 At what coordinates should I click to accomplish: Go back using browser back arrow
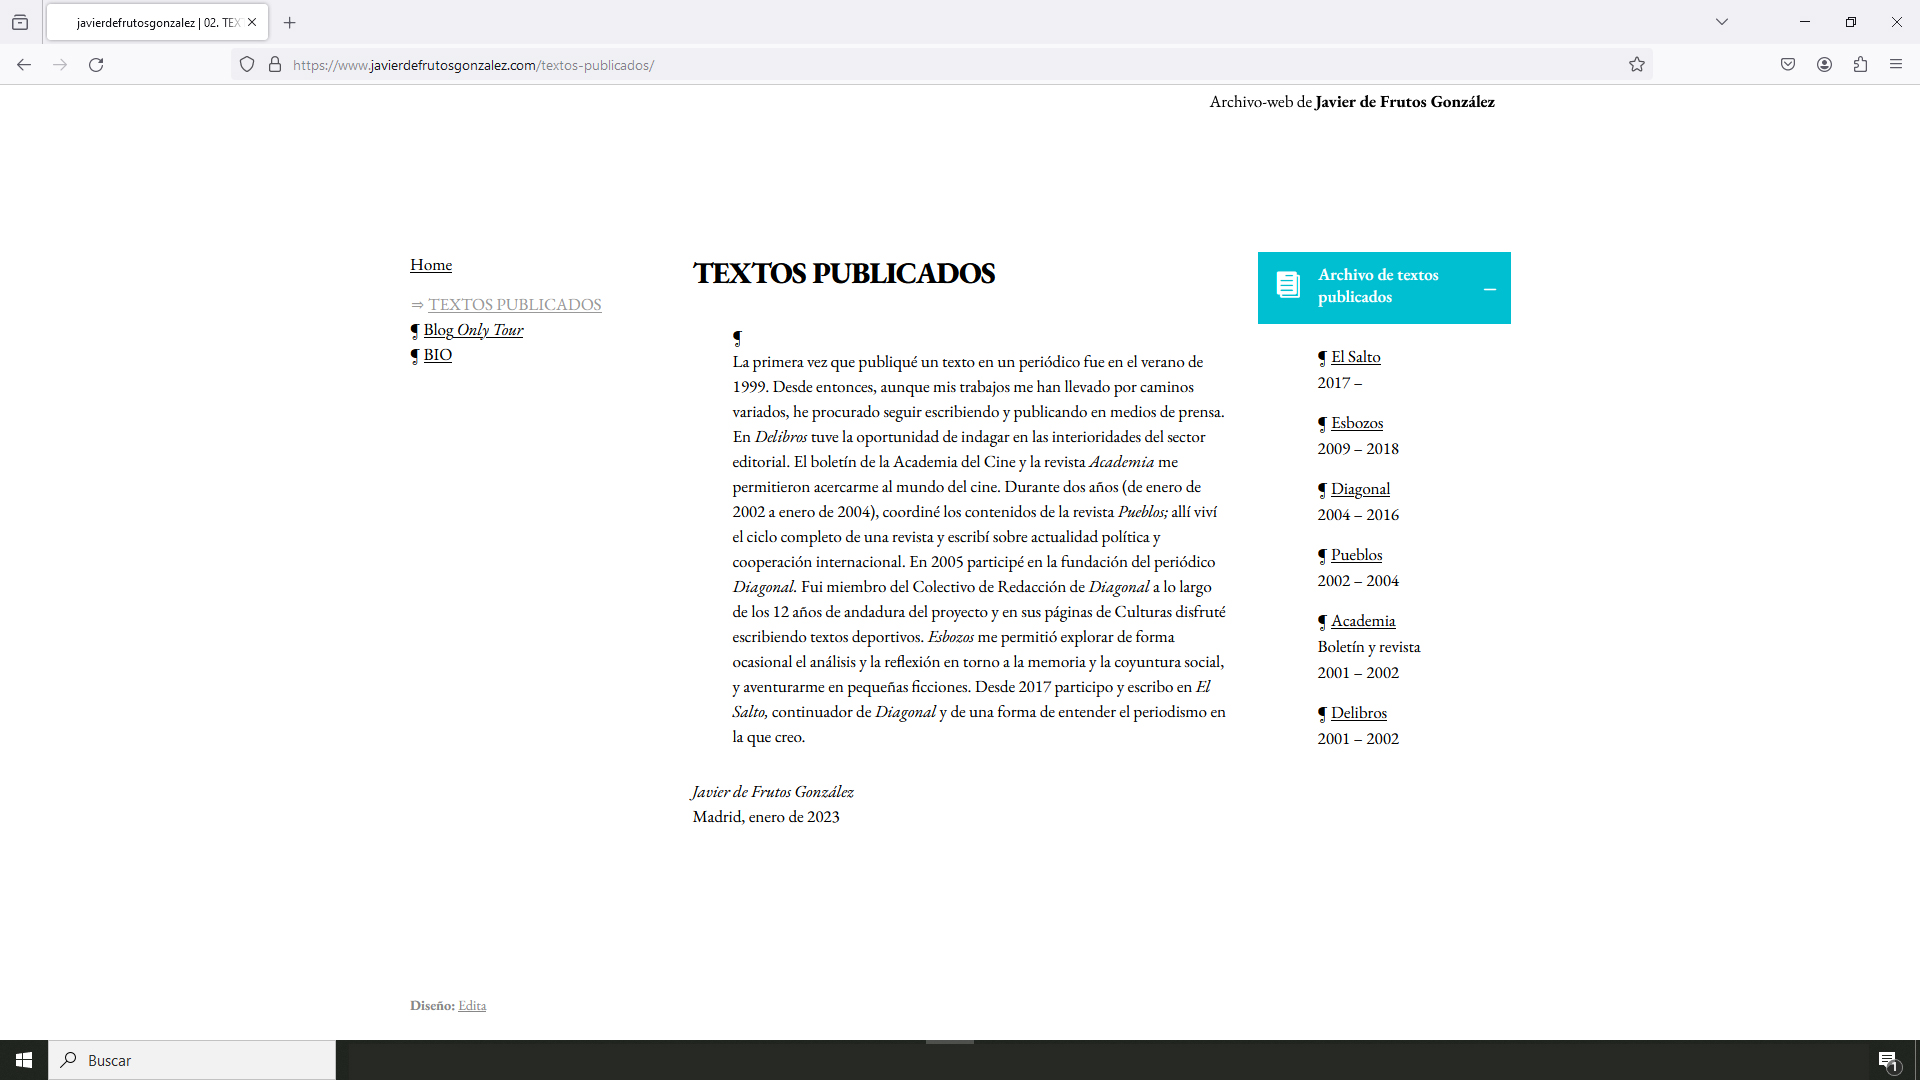(x=24, y=65)
